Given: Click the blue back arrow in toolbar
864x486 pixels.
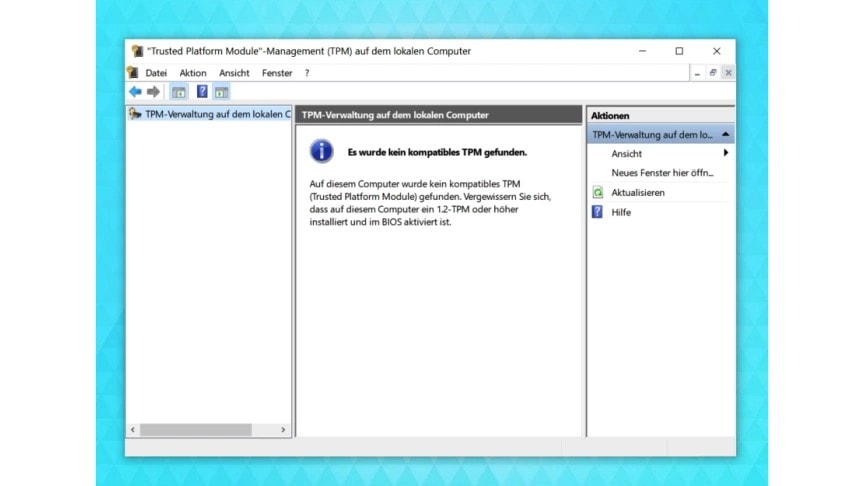Looking at the screenshot, I should [135, 92].
